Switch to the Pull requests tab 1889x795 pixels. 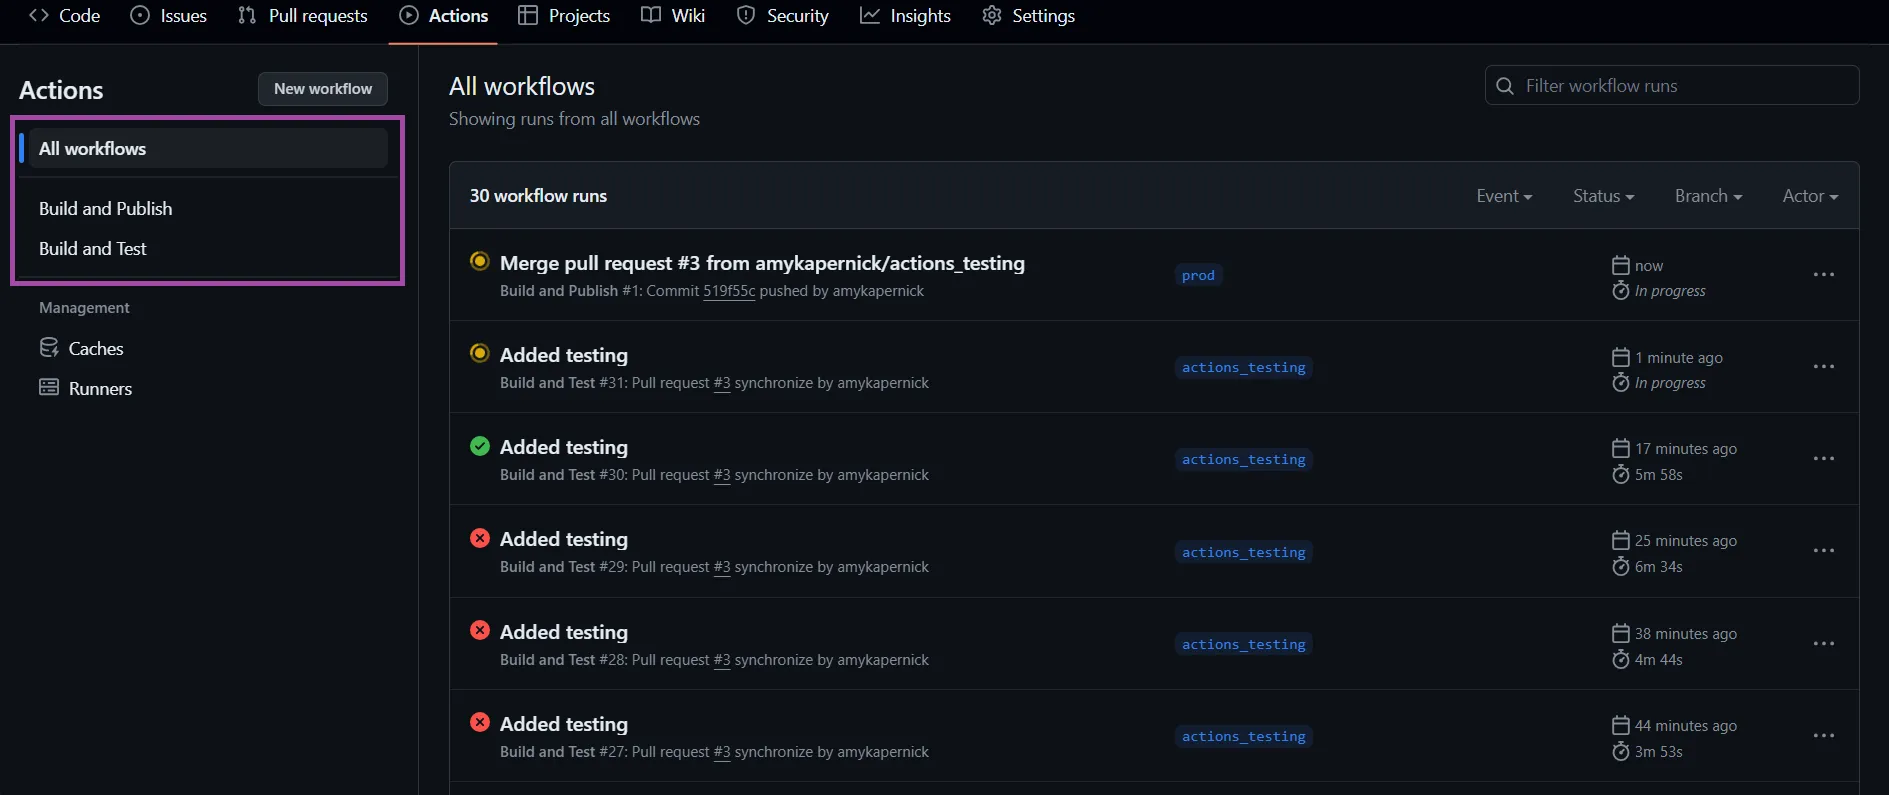(x=303, y=16)
